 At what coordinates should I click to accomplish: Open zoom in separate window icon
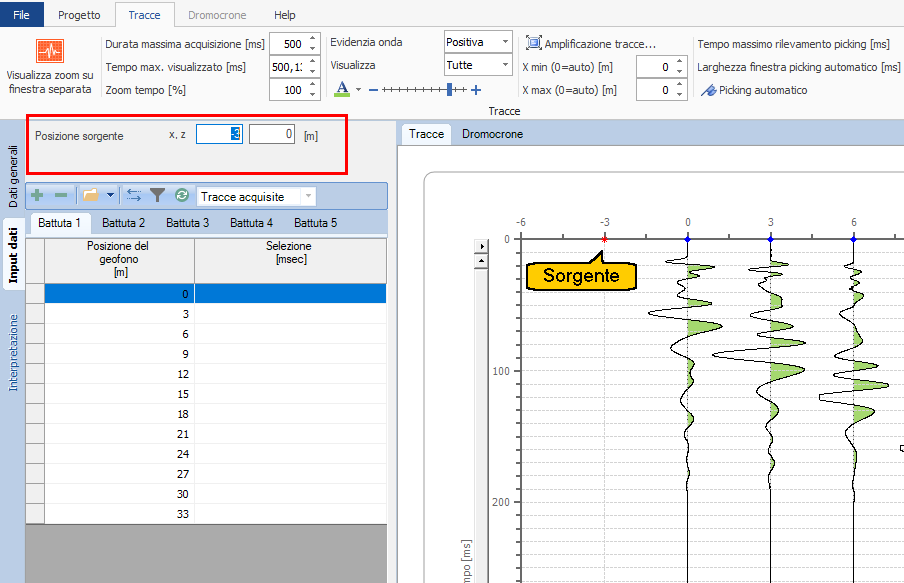point(50,51)
